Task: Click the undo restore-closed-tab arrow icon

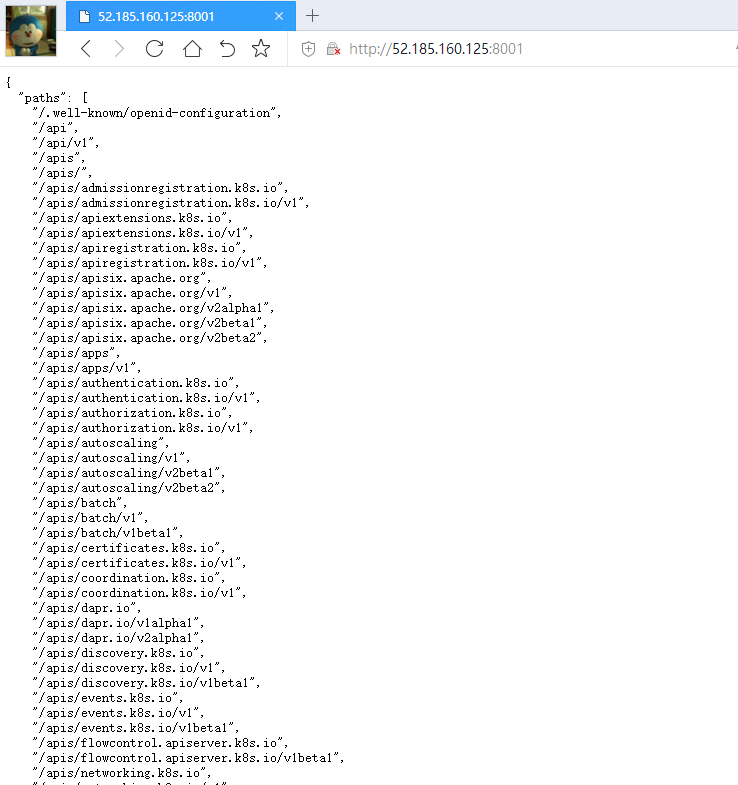Action: click(x=227, y=49)
